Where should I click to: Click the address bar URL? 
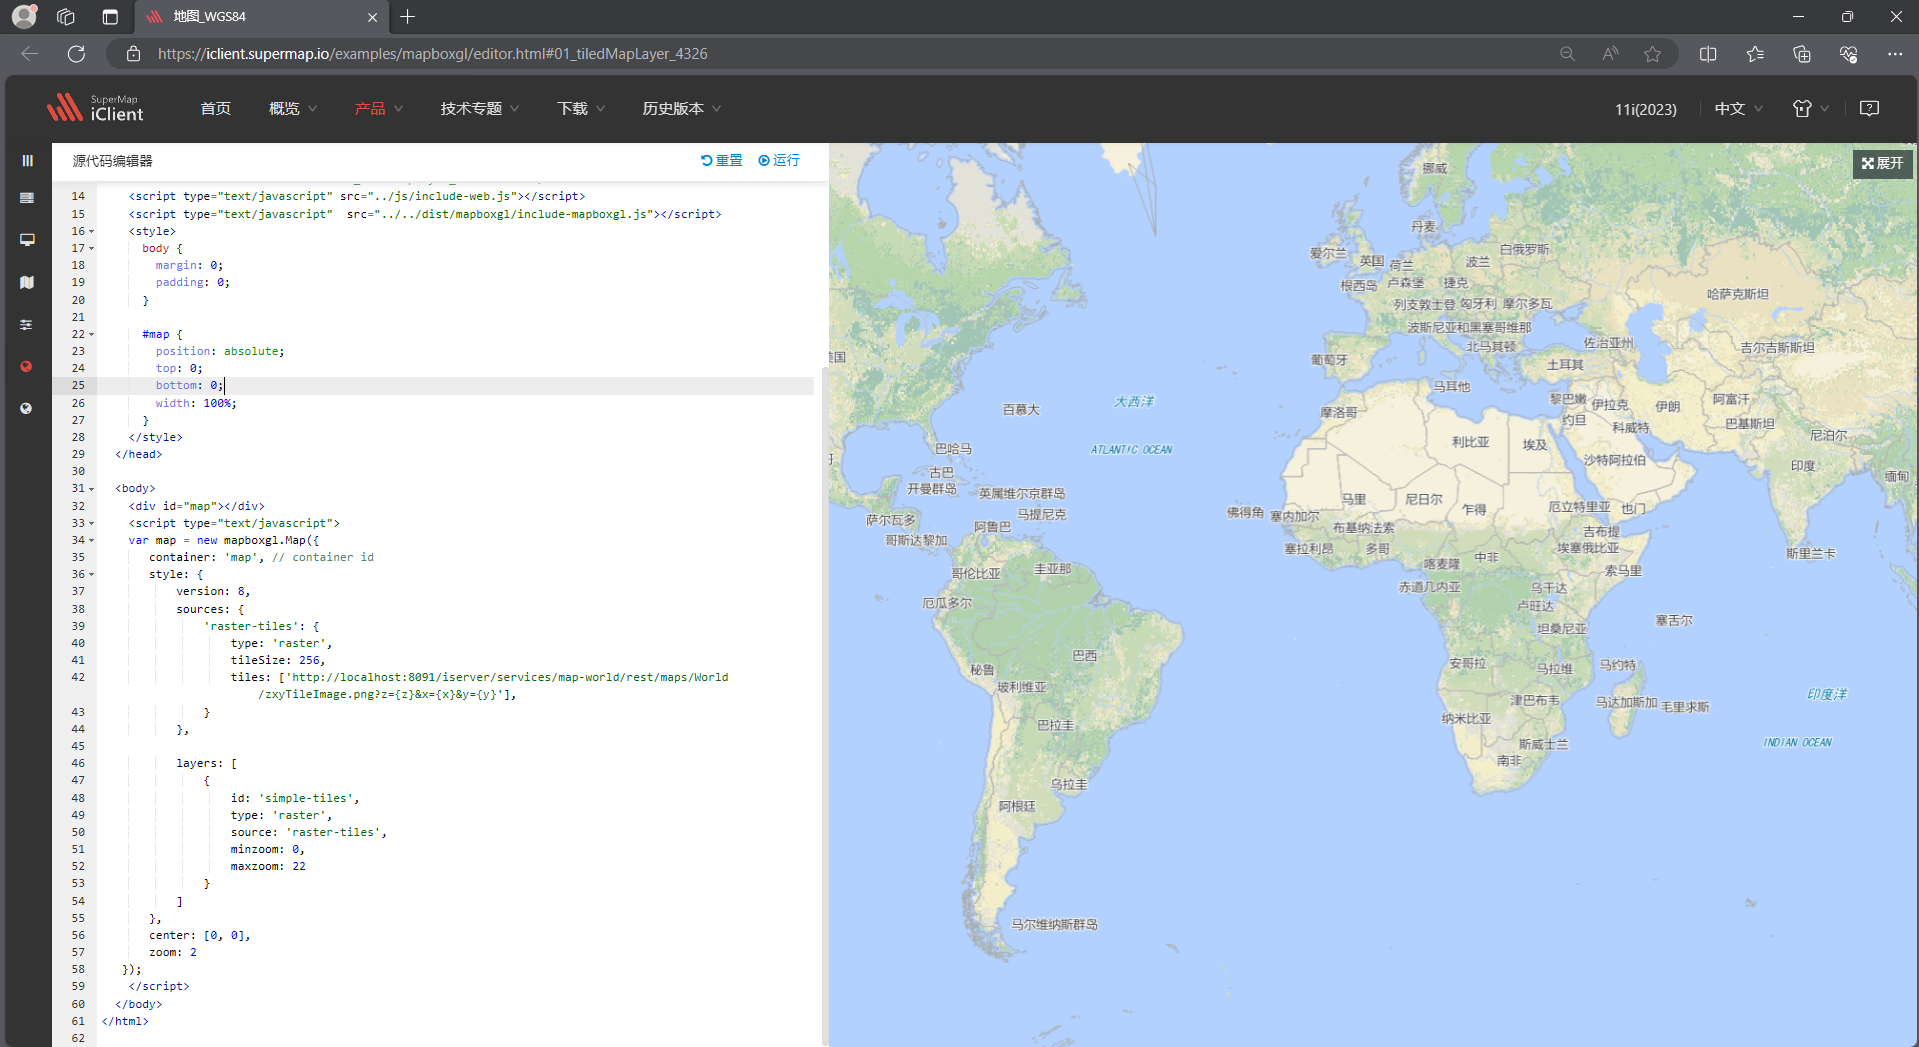pyautogui.click(x=432, y=54)
